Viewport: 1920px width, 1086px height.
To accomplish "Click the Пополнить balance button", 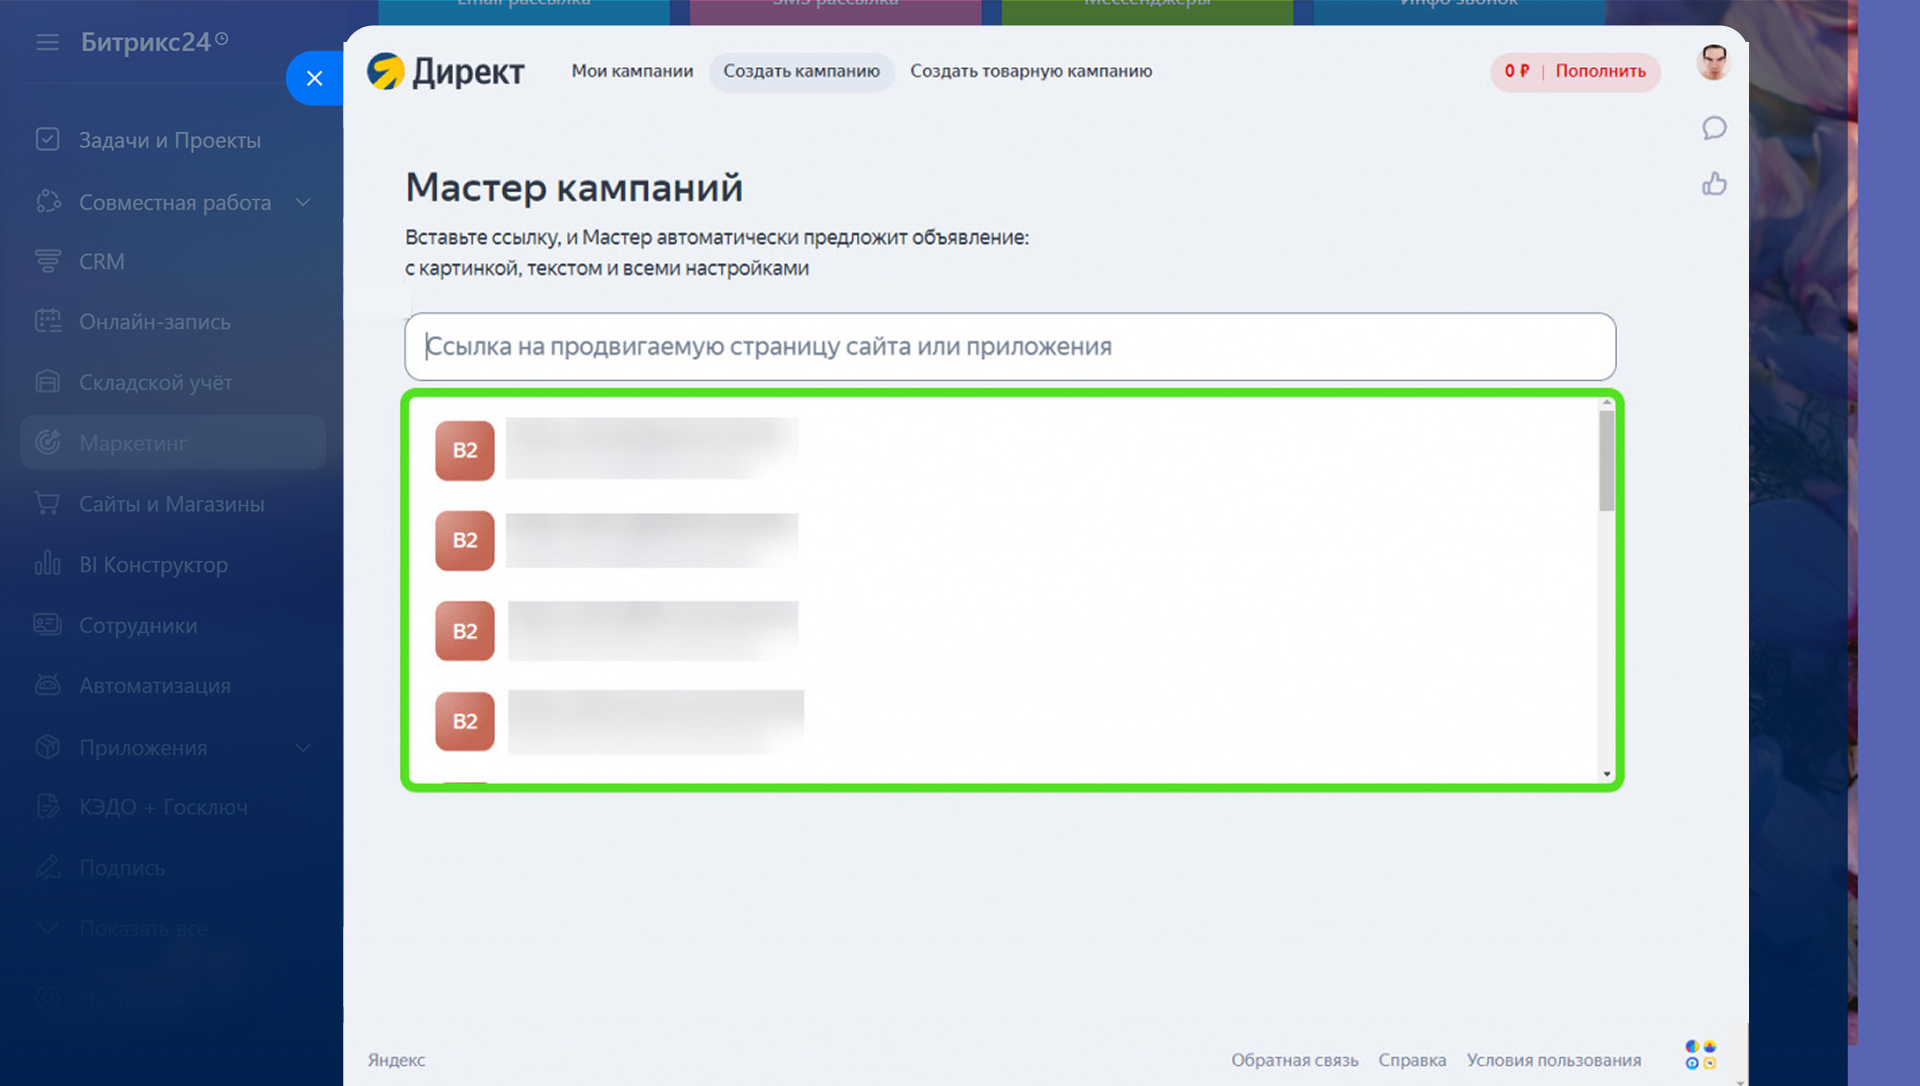I will [1600, 71].
